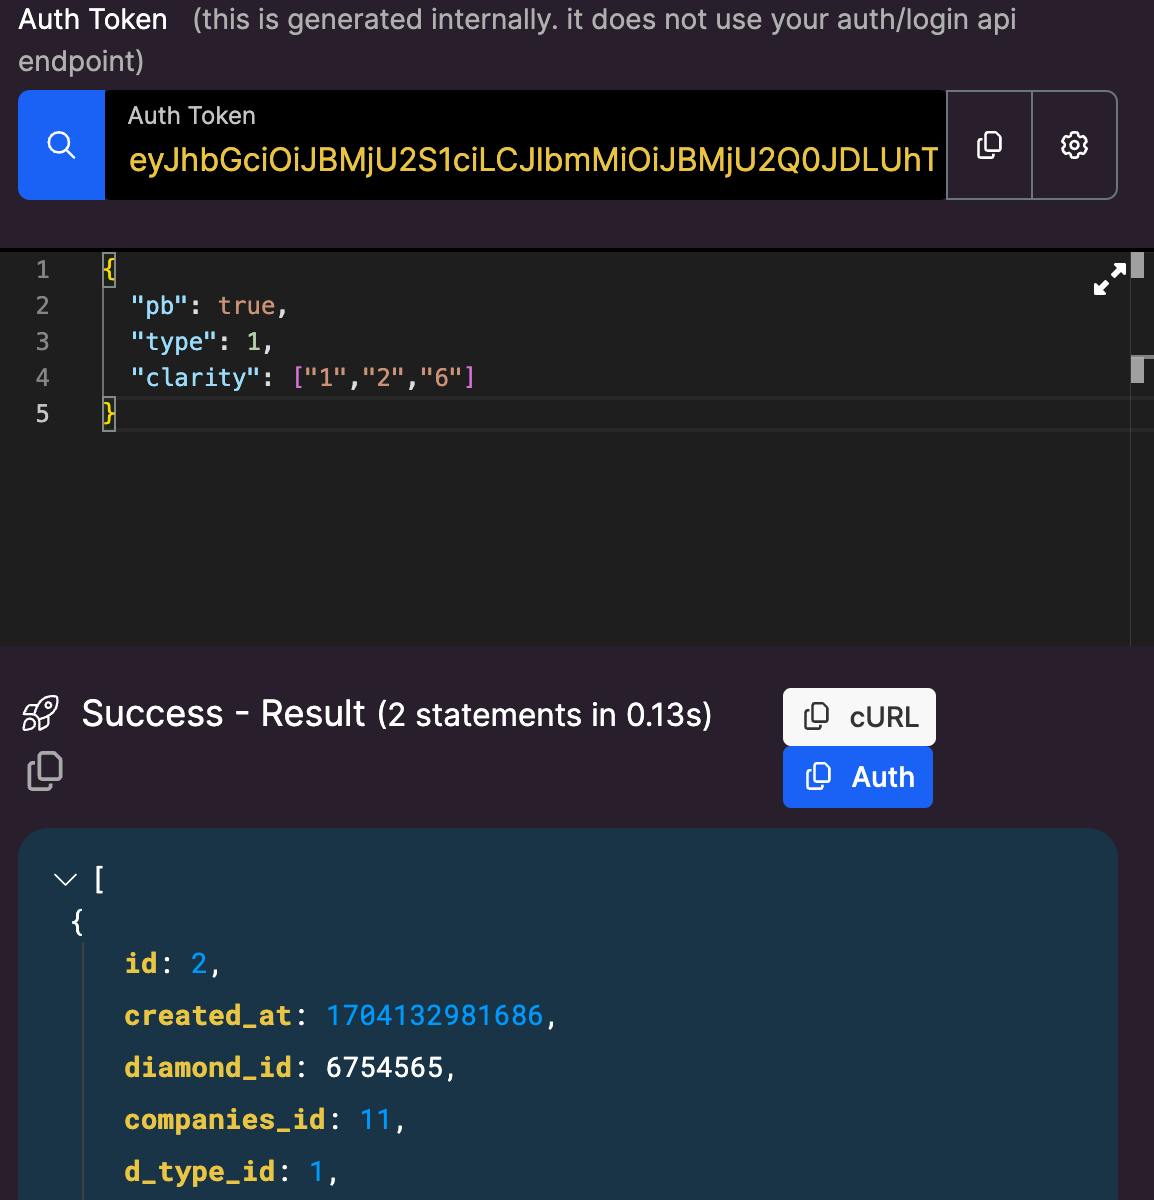Click the diamond_id value 6754565
This screenshot has height=1200, width=1154.
[384, 1068]
